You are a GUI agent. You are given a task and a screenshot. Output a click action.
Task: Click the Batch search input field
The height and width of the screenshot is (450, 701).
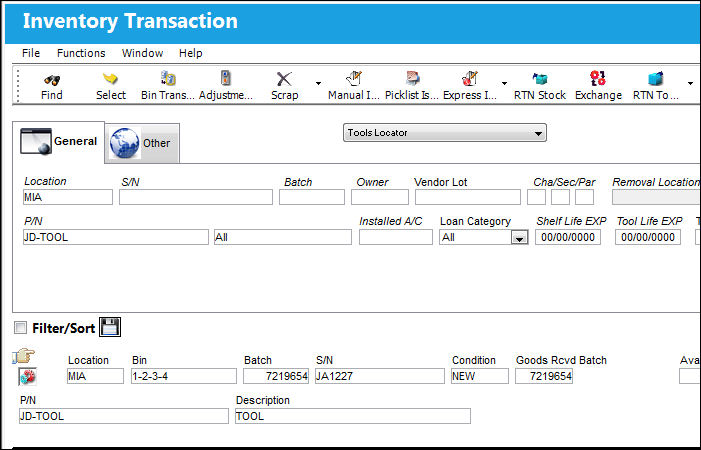click(x=312, y=197)
